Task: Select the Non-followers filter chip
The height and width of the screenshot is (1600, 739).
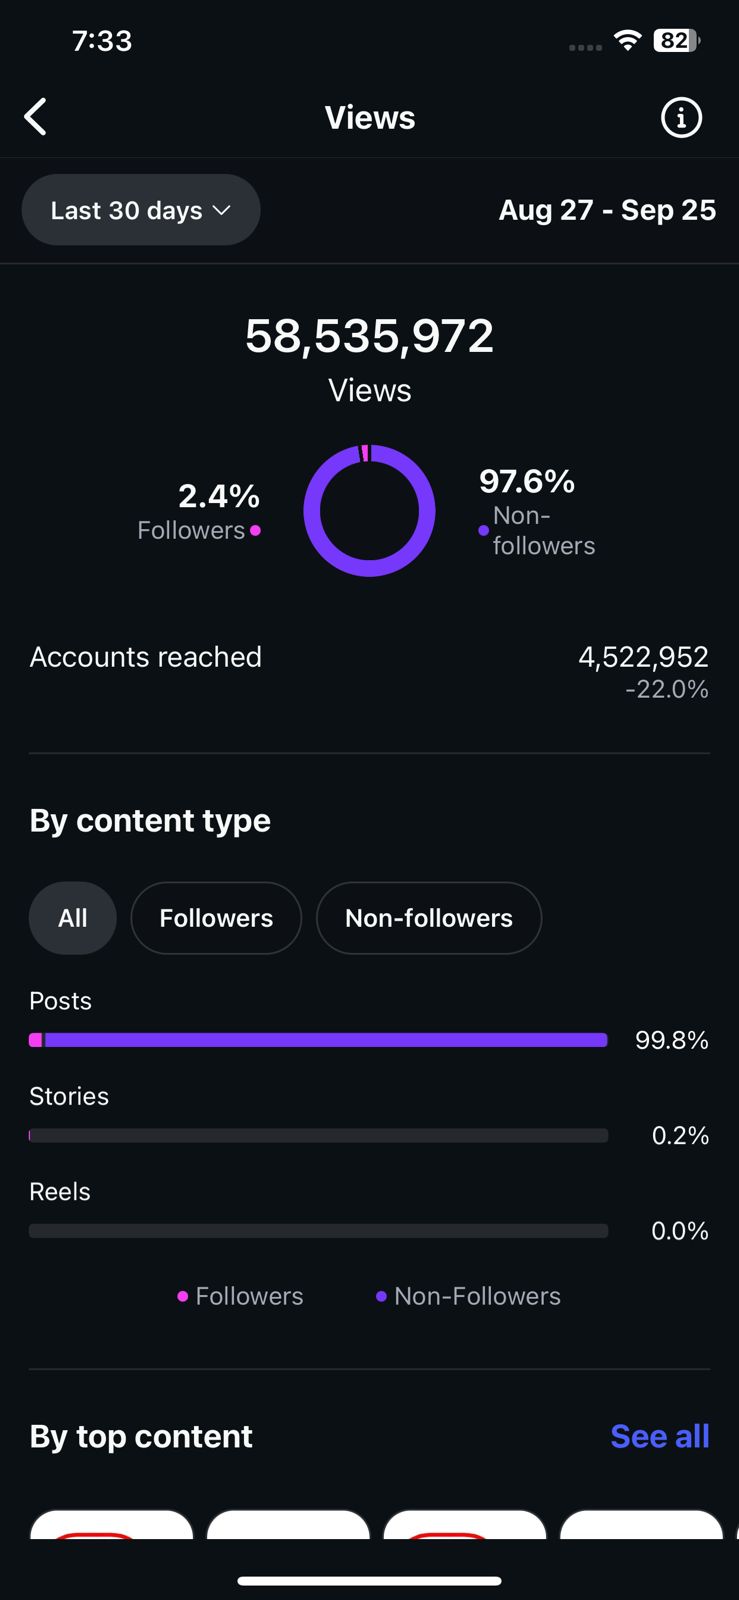Action: click(428, 918)
